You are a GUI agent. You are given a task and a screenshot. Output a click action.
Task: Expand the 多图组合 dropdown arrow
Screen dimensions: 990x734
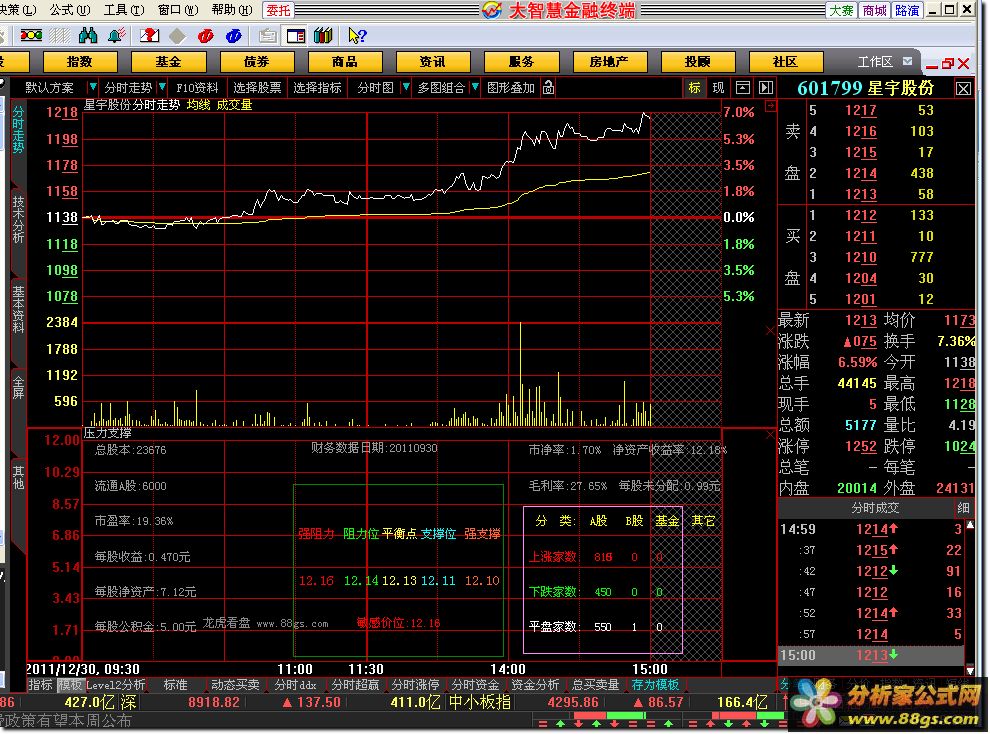pos(475,87)
